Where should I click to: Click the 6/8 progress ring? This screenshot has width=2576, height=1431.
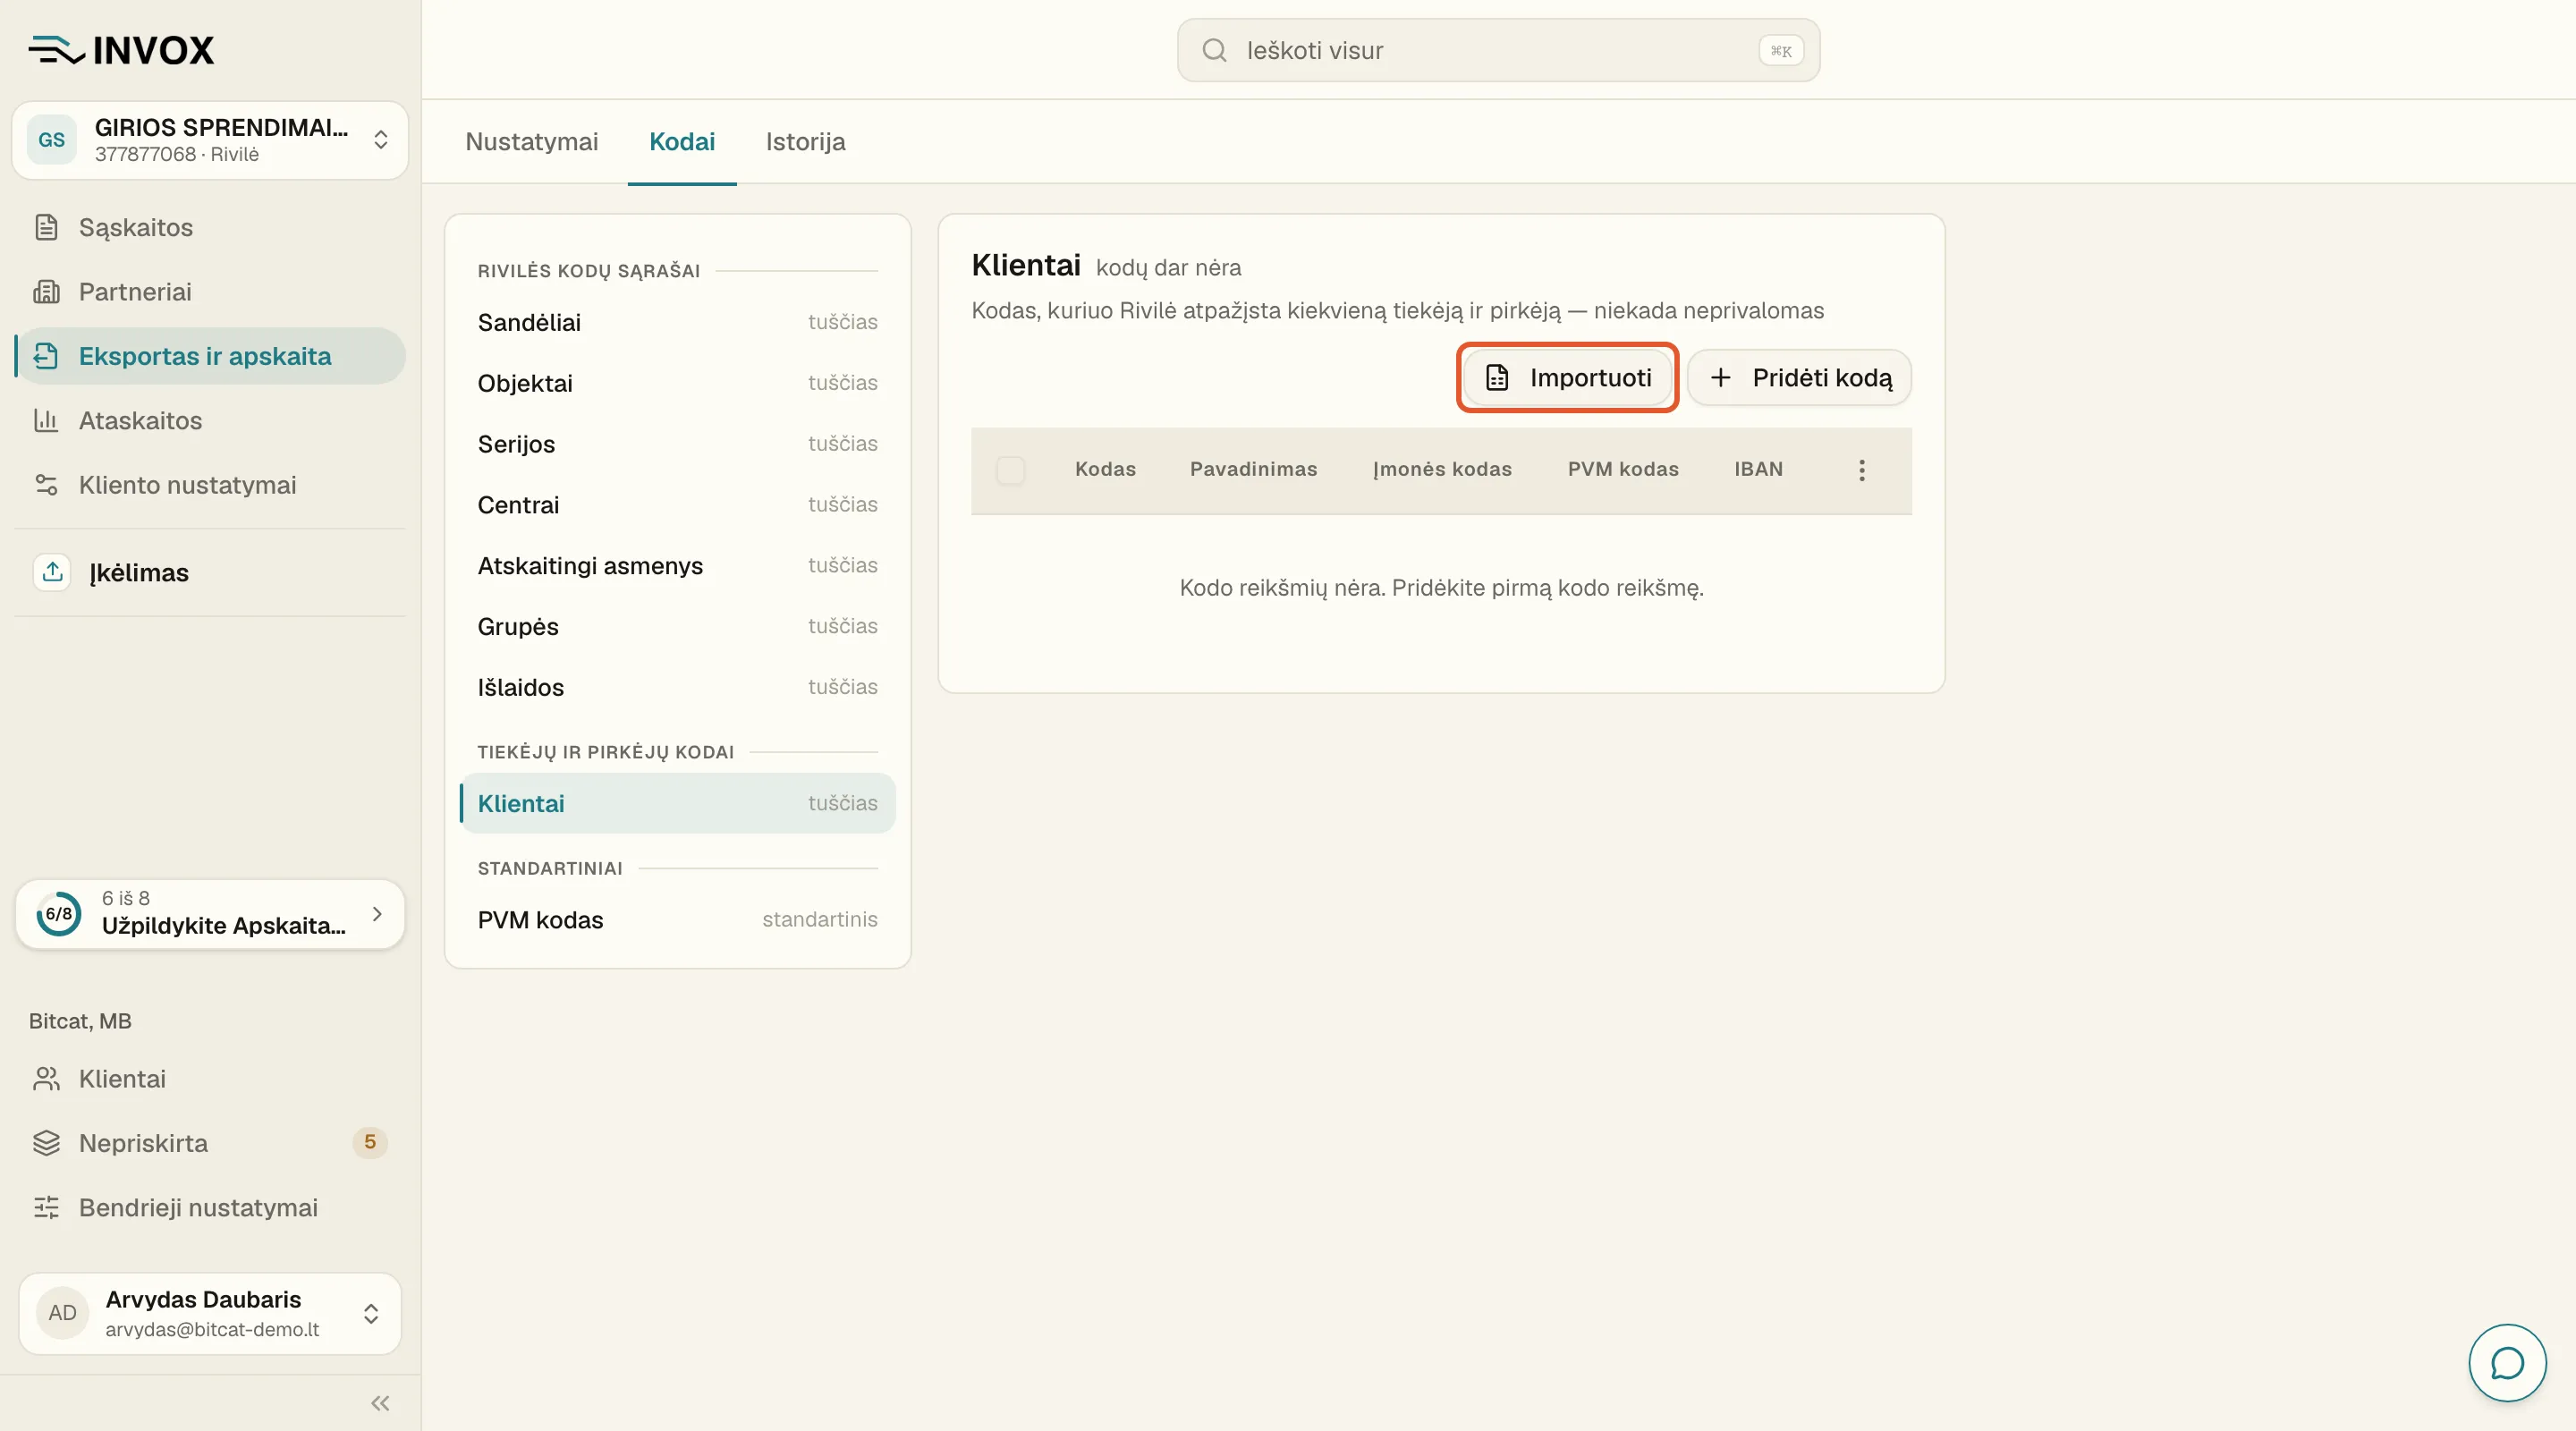58,913
